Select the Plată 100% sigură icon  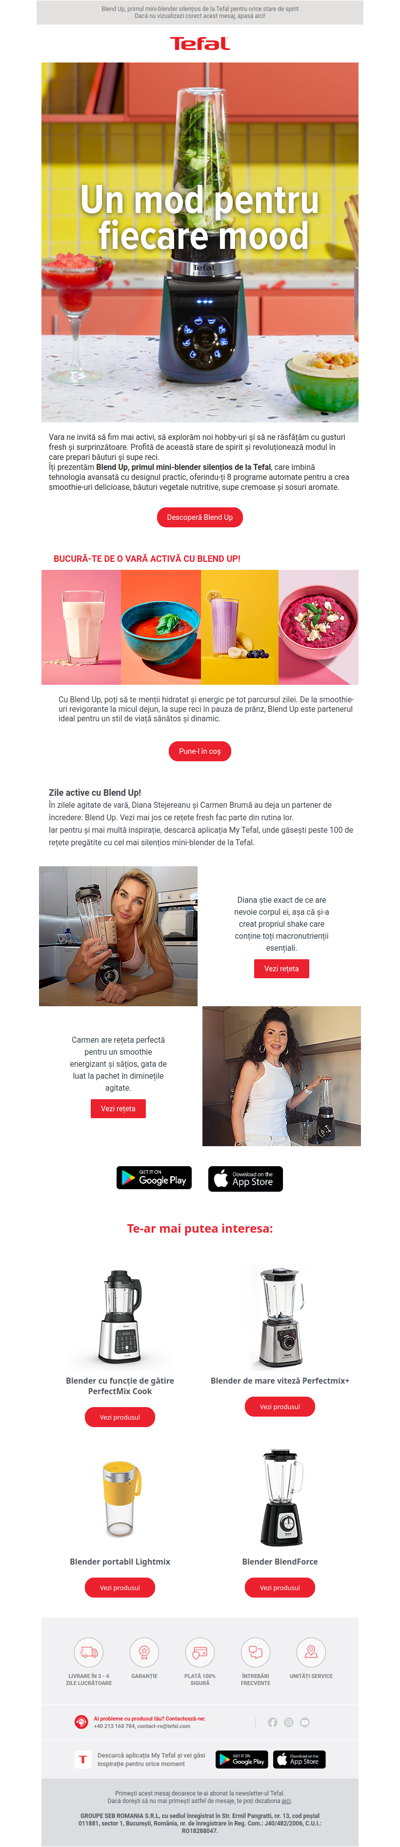click(x=200, y=1652)
